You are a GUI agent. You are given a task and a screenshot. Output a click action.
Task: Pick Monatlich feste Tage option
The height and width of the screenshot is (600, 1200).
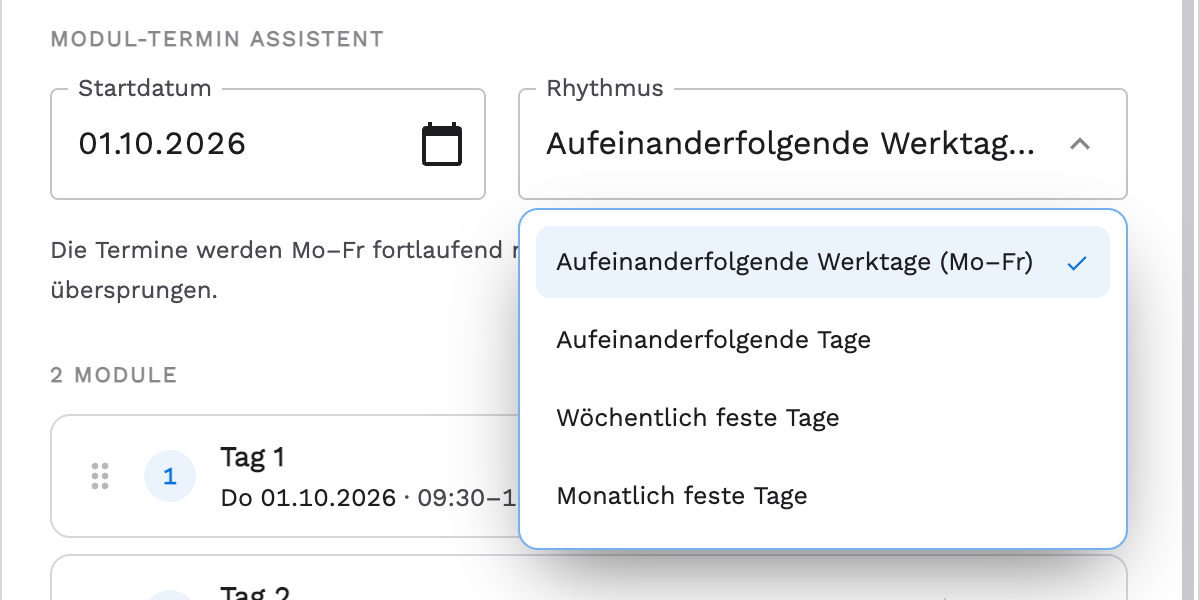click(x=823, y=496)
